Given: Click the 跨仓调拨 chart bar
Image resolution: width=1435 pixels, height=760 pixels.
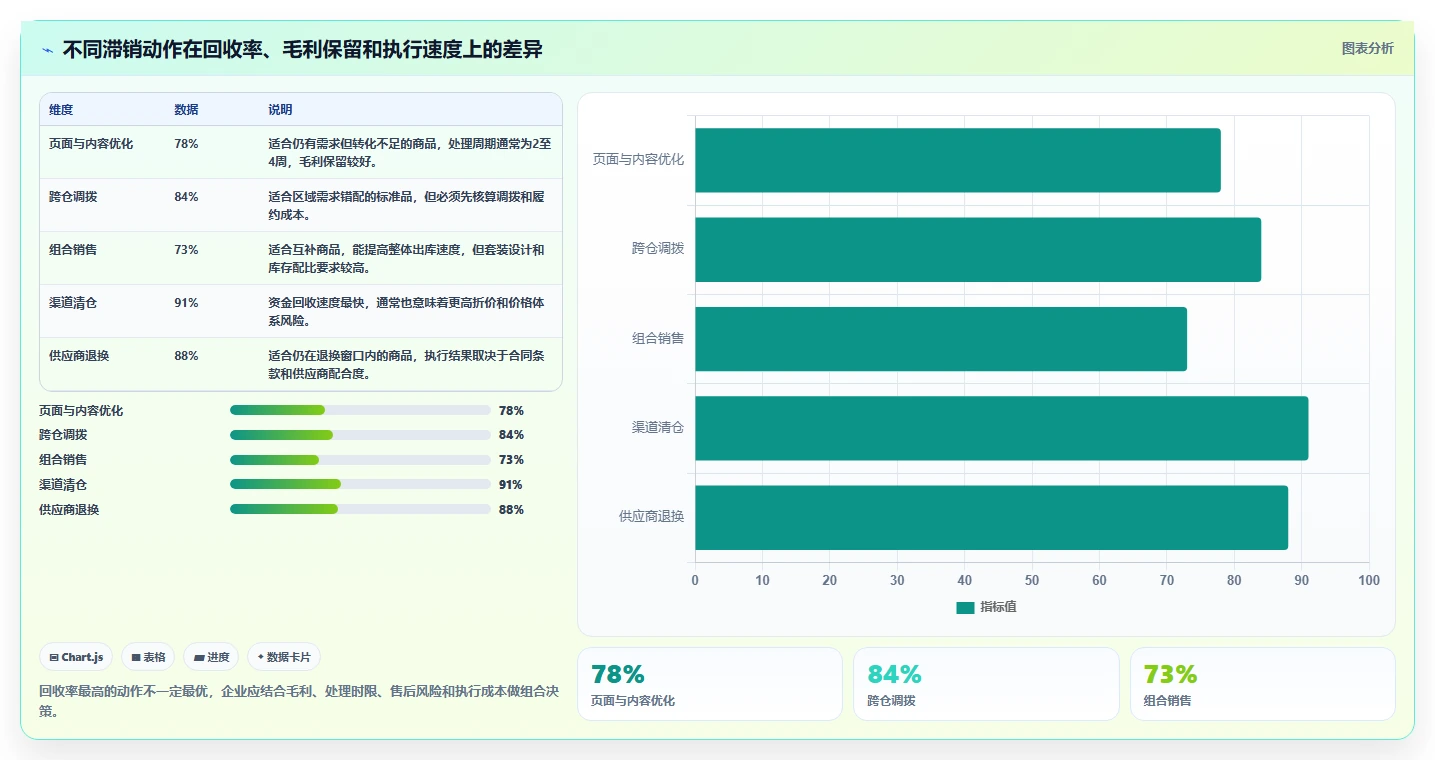Looking at the screenshot, I should pyautogui.click(x=978, y=249).
